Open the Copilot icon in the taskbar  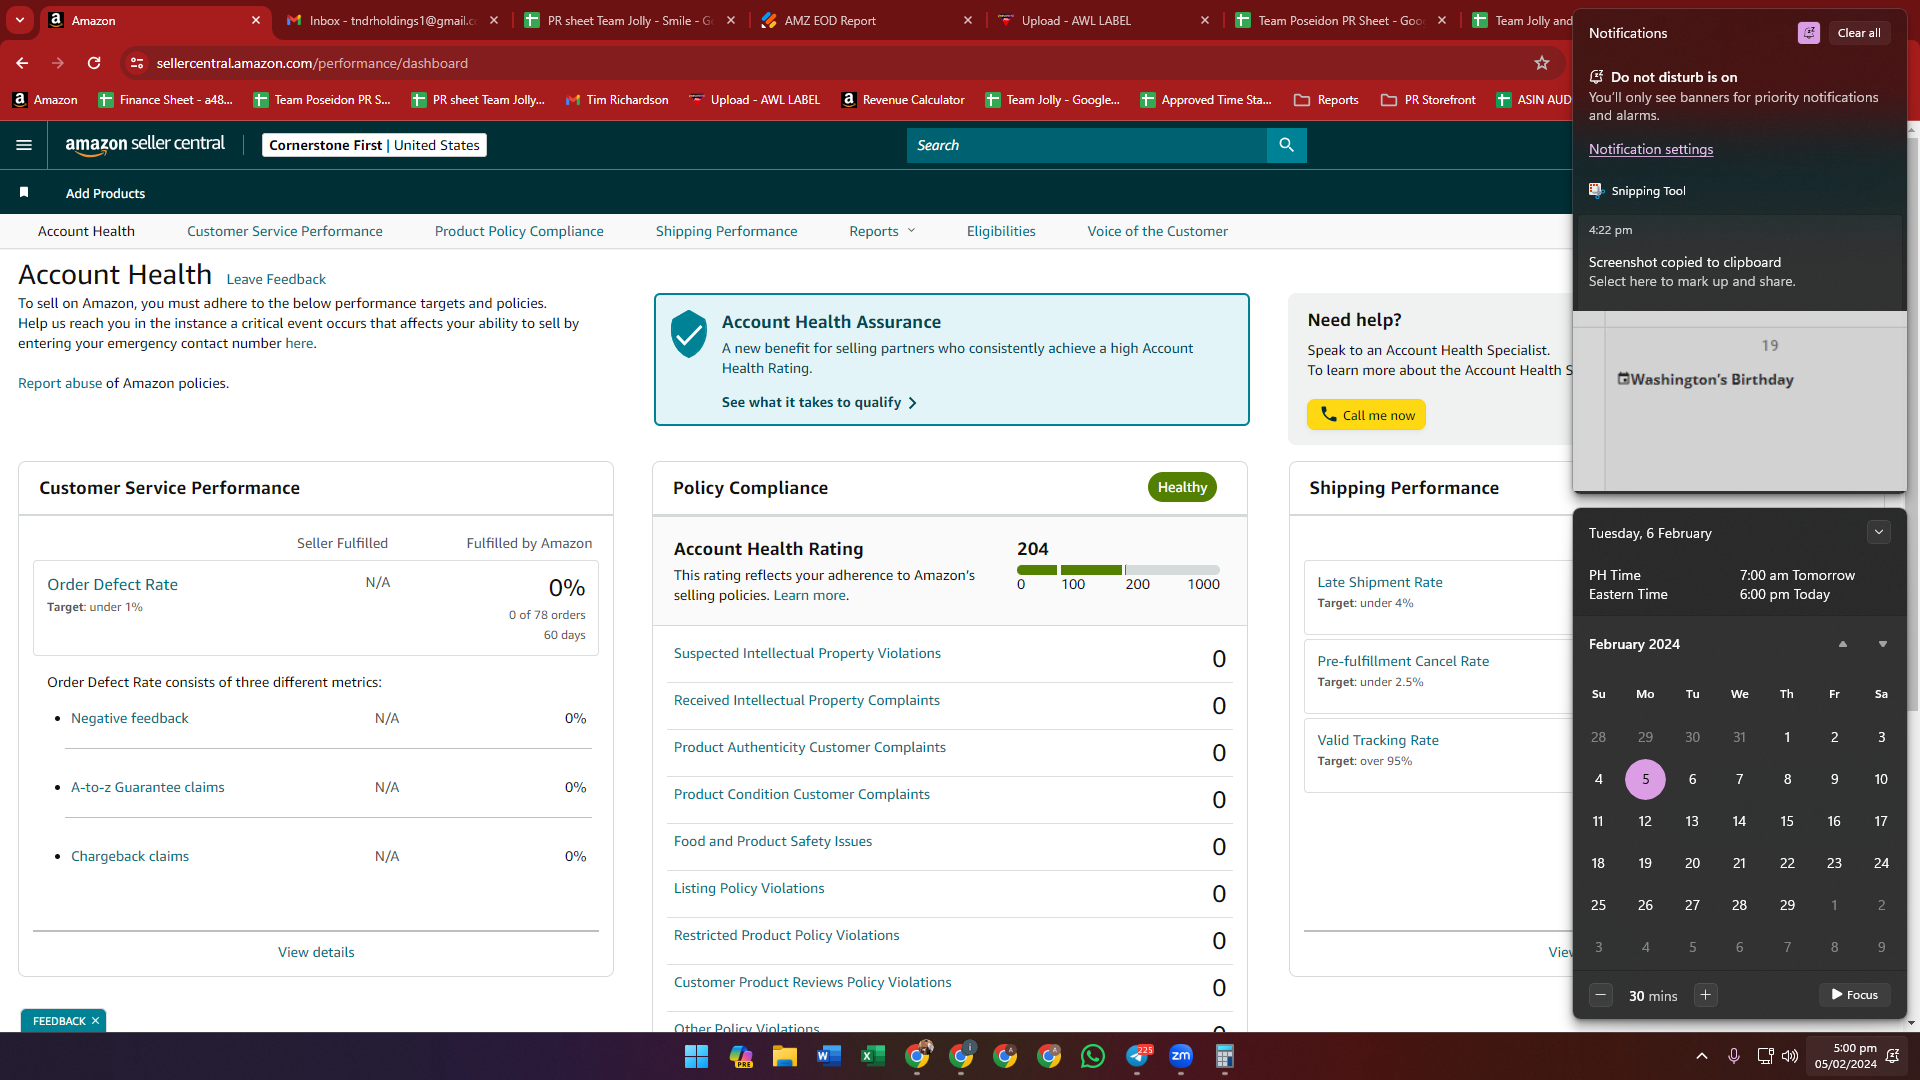[x=740, y=1056]
